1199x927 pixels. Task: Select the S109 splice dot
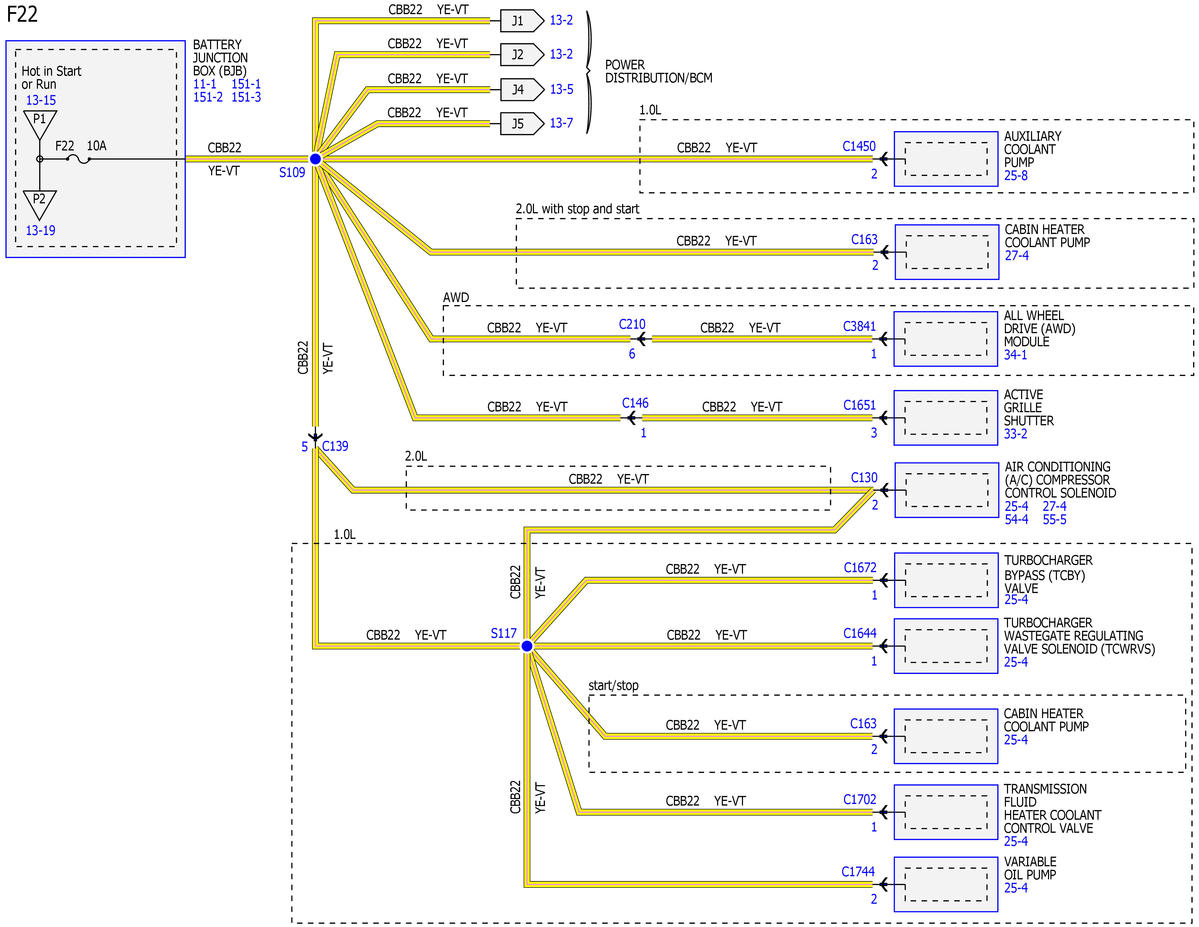[315, 159]
